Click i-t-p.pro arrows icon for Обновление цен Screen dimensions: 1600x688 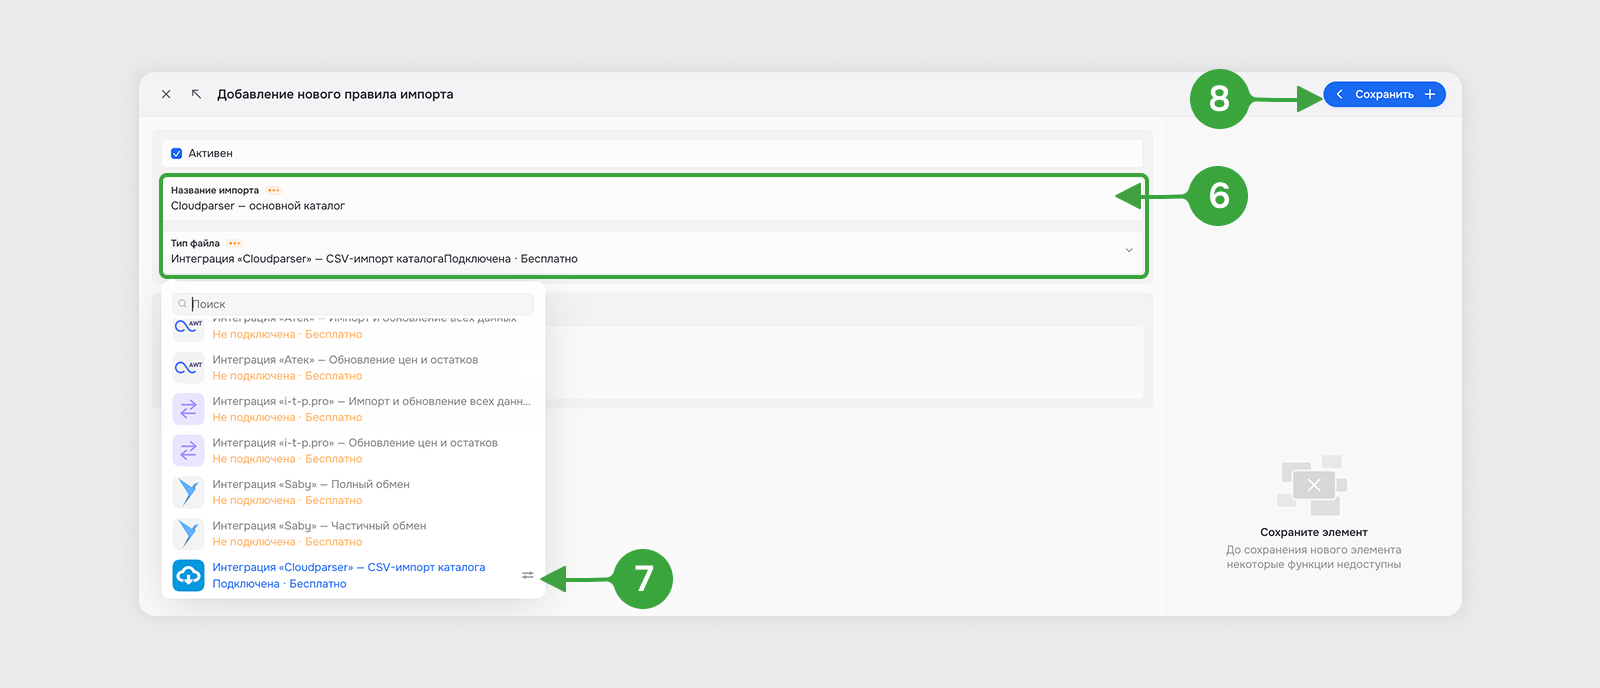pos(188,450)
